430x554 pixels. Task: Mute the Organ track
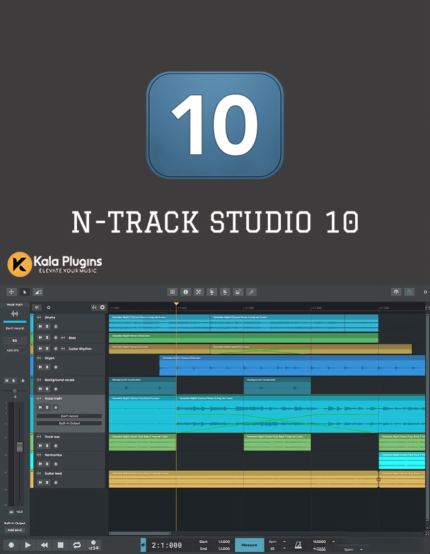click(40, 367)
